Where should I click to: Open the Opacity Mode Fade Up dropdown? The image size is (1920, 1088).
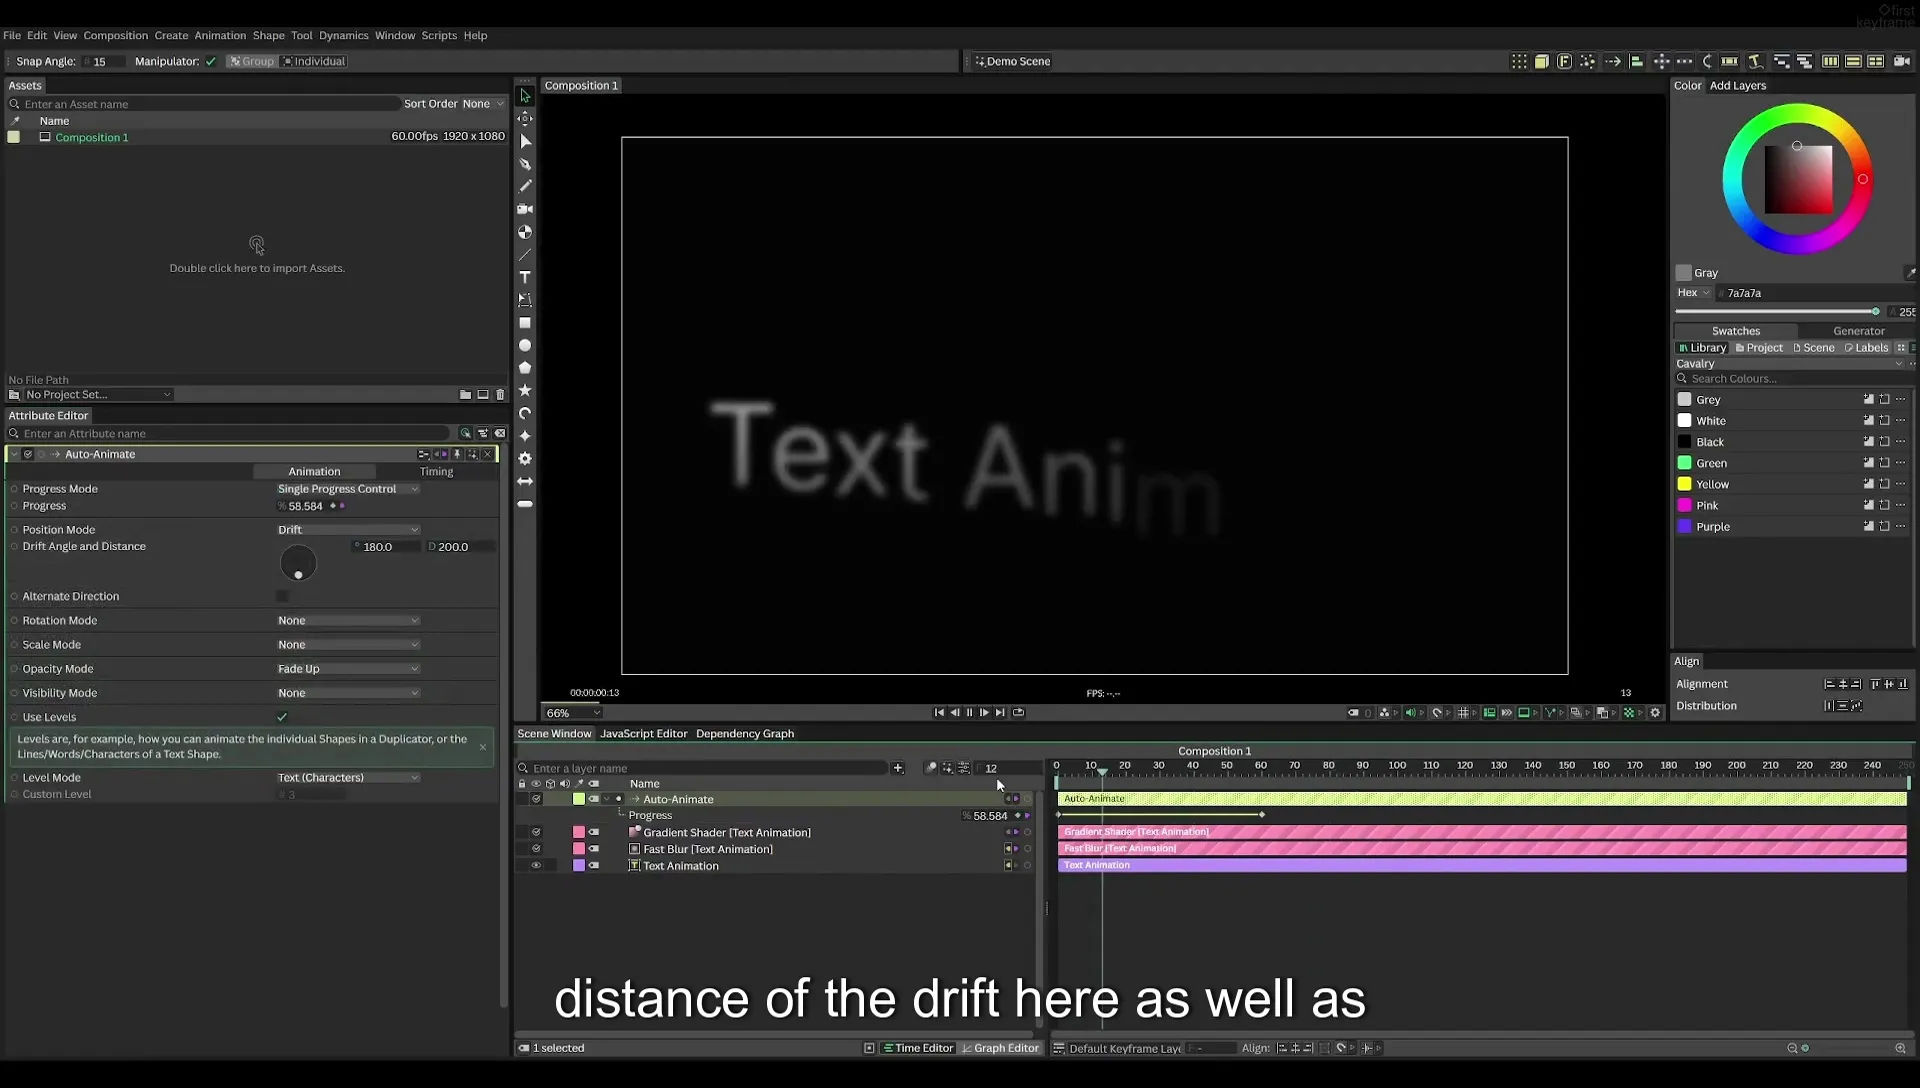click(348, 669)
